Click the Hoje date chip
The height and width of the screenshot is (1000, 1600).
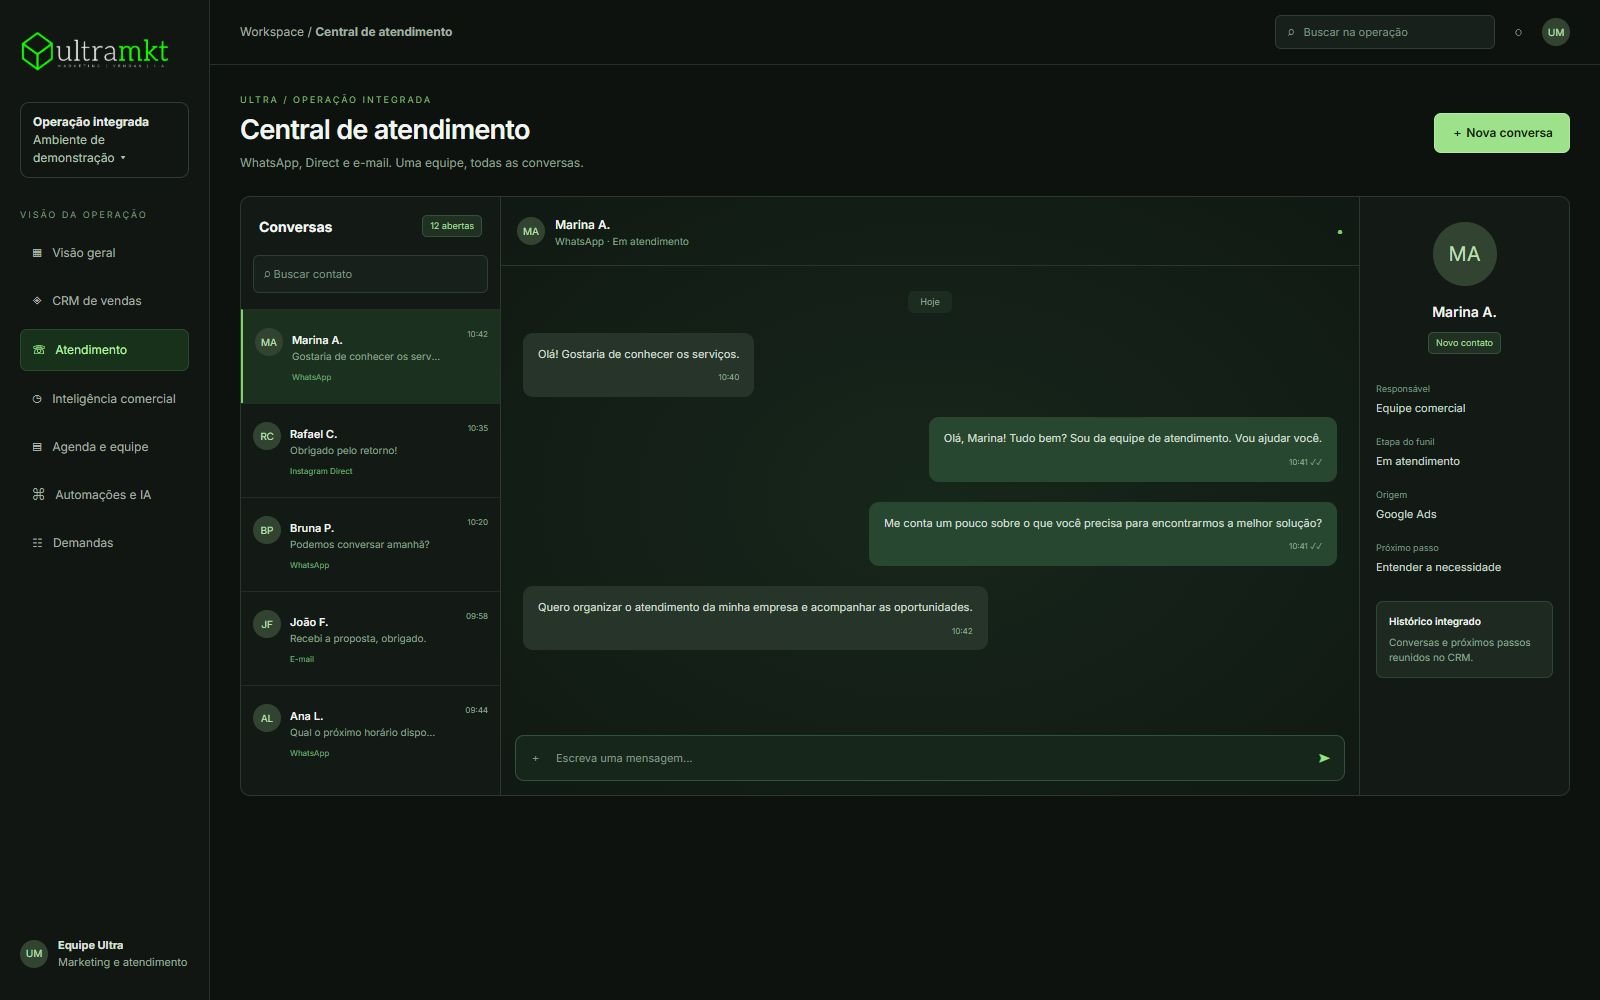pyautogui.click(x=930, y=302)
